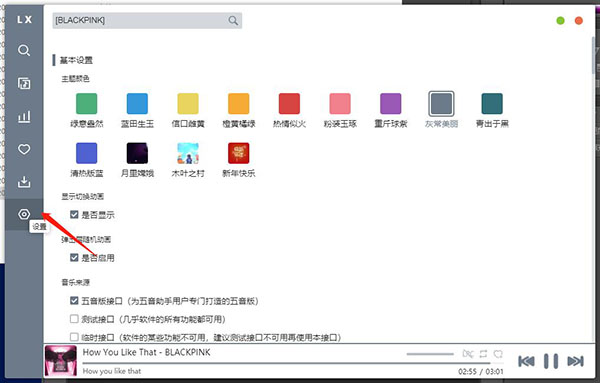
Task: Click the 主题颜色 label
Action: click(x=75, y=79)
